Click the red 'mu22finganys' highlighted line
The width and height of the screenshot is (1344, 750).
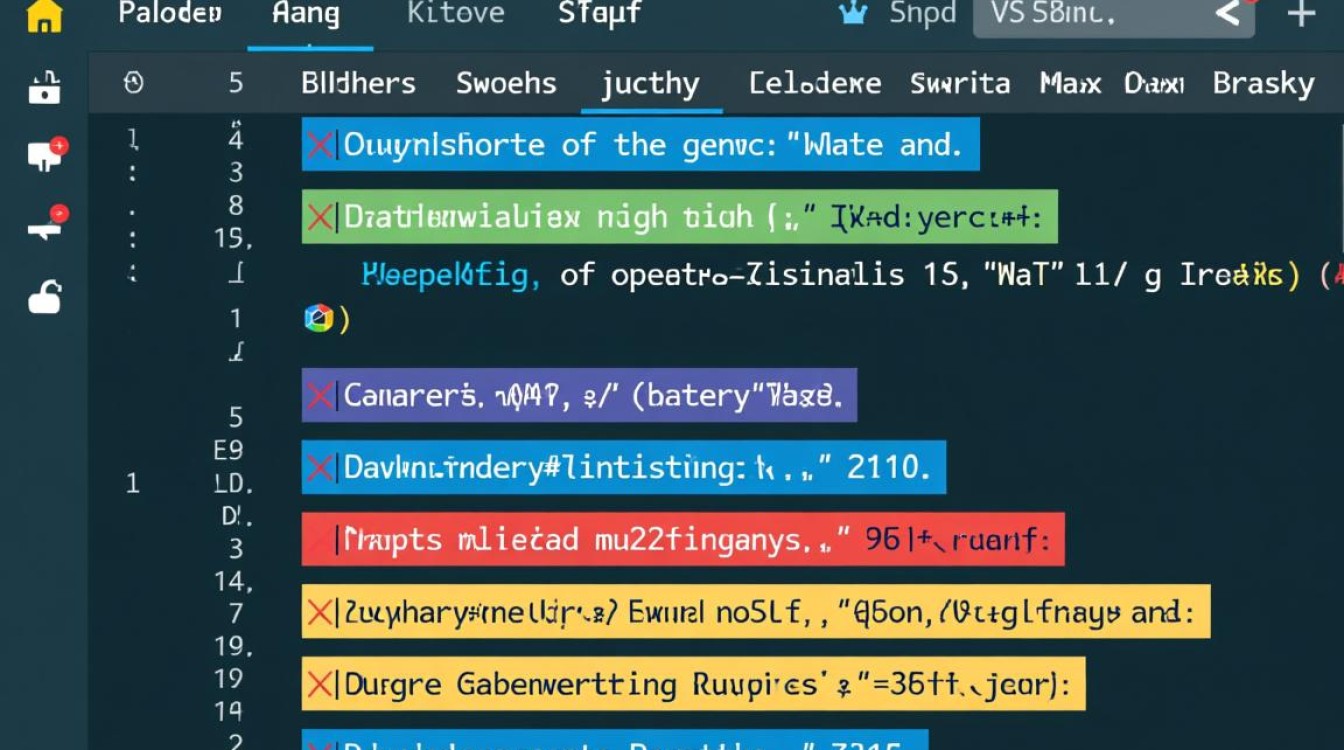pos(683,540)
